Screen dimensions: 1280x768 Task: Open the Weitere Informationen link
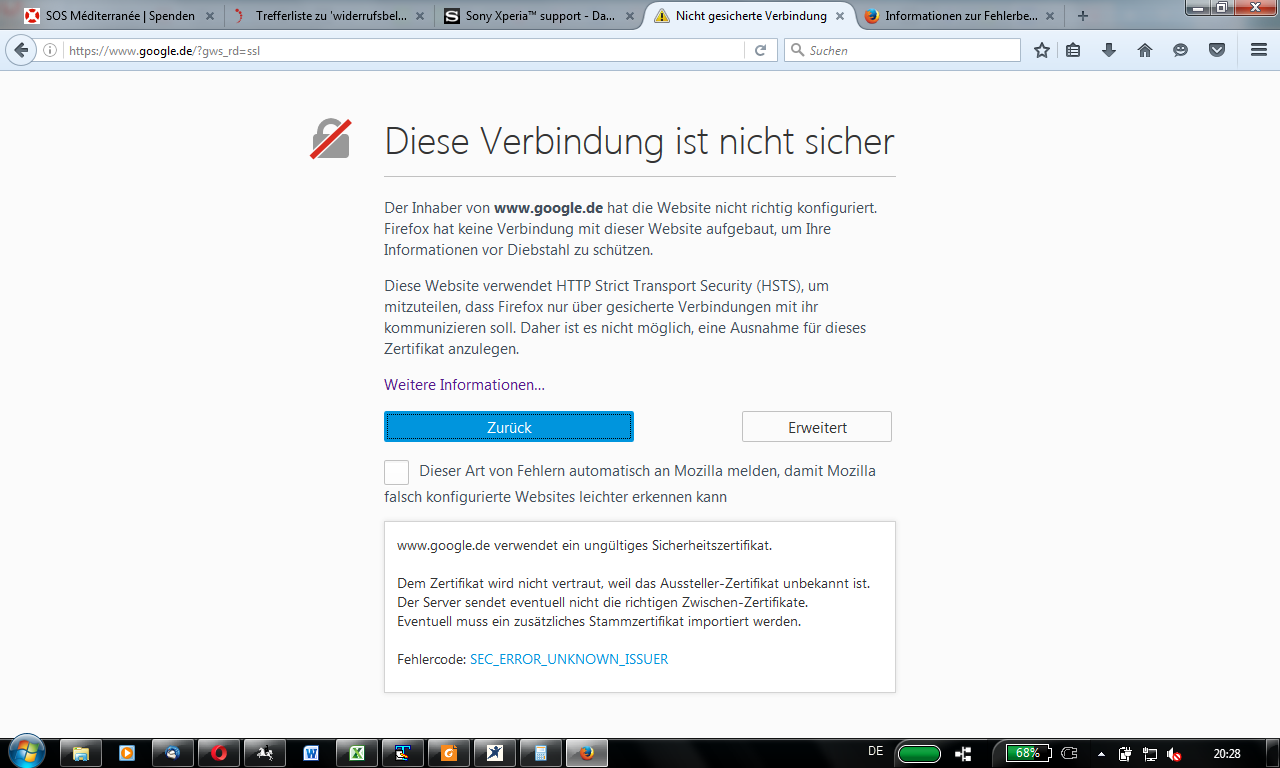pos(464,385)
